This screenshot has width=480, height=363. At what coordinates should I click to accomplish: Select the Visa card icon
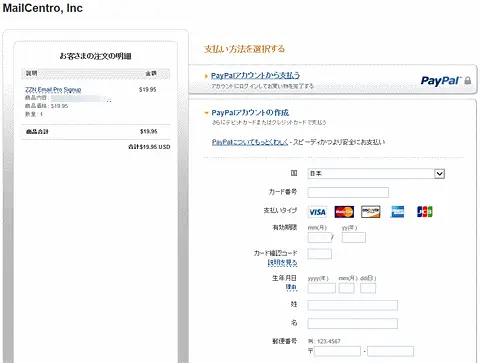point(317,212)
